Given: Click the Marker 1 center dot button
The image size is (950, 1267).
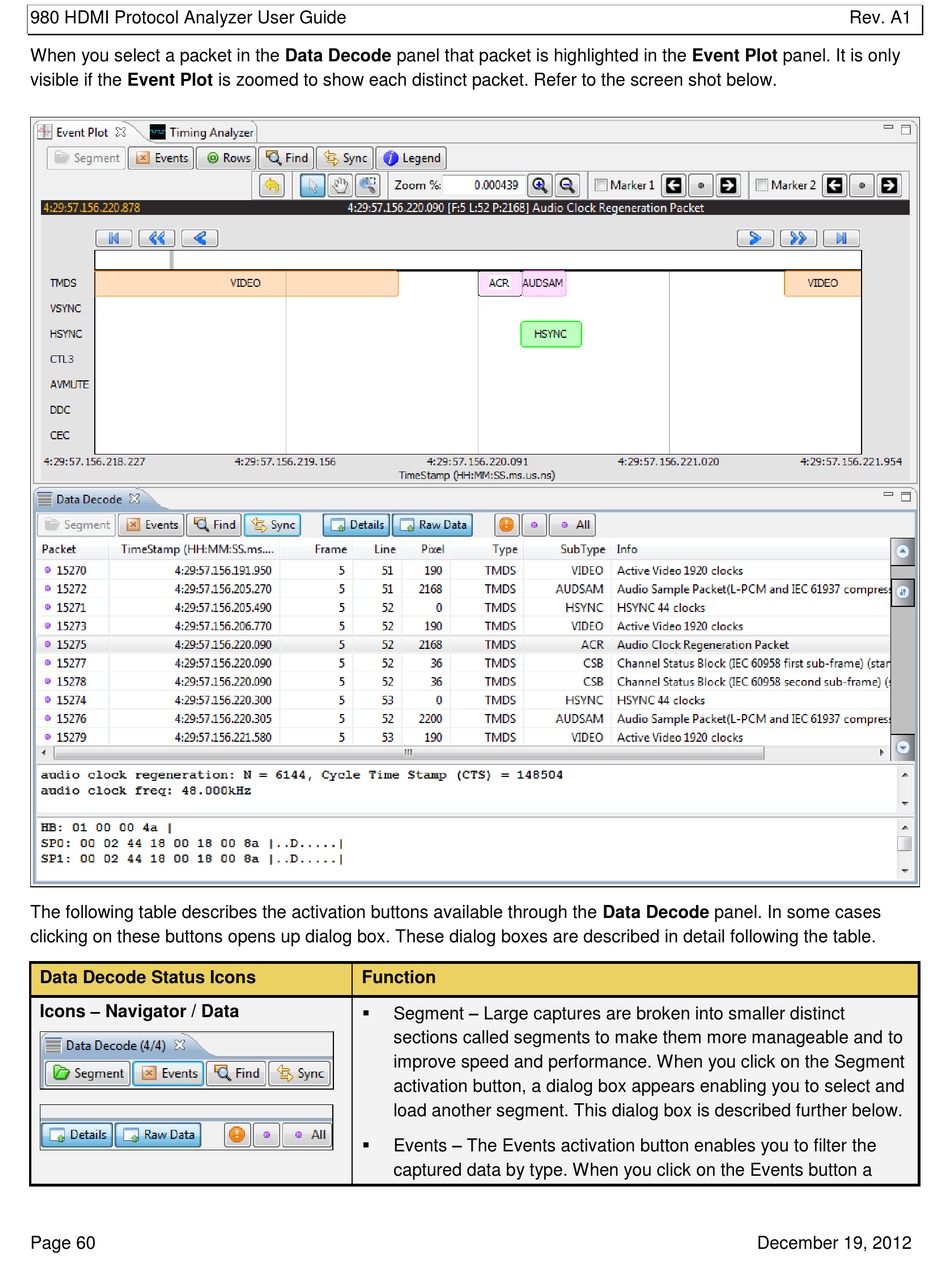Looking at the screenshot, I should click(x=701, y=185).
